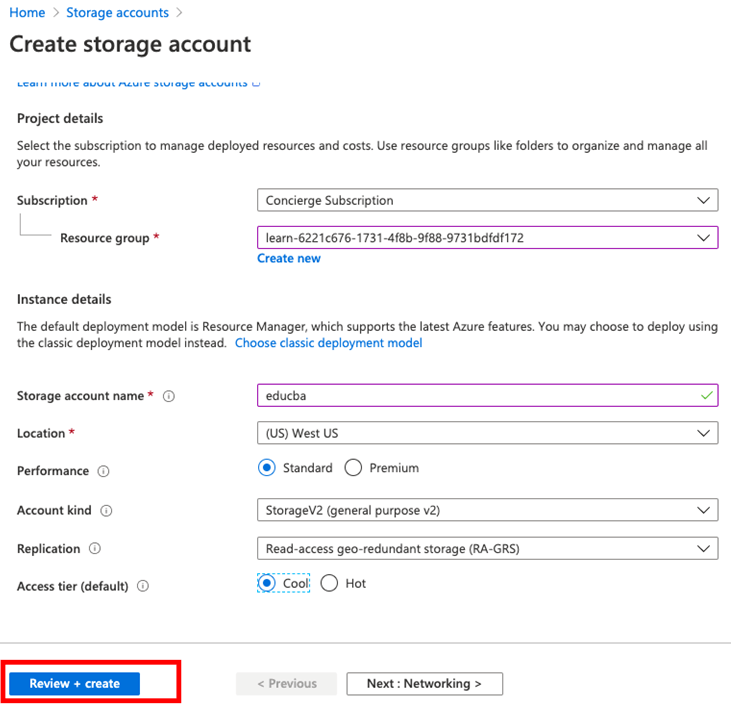This screenshot has height=718, width=737.
Task: Select Premium performance radio button
Action: (353, 468)
